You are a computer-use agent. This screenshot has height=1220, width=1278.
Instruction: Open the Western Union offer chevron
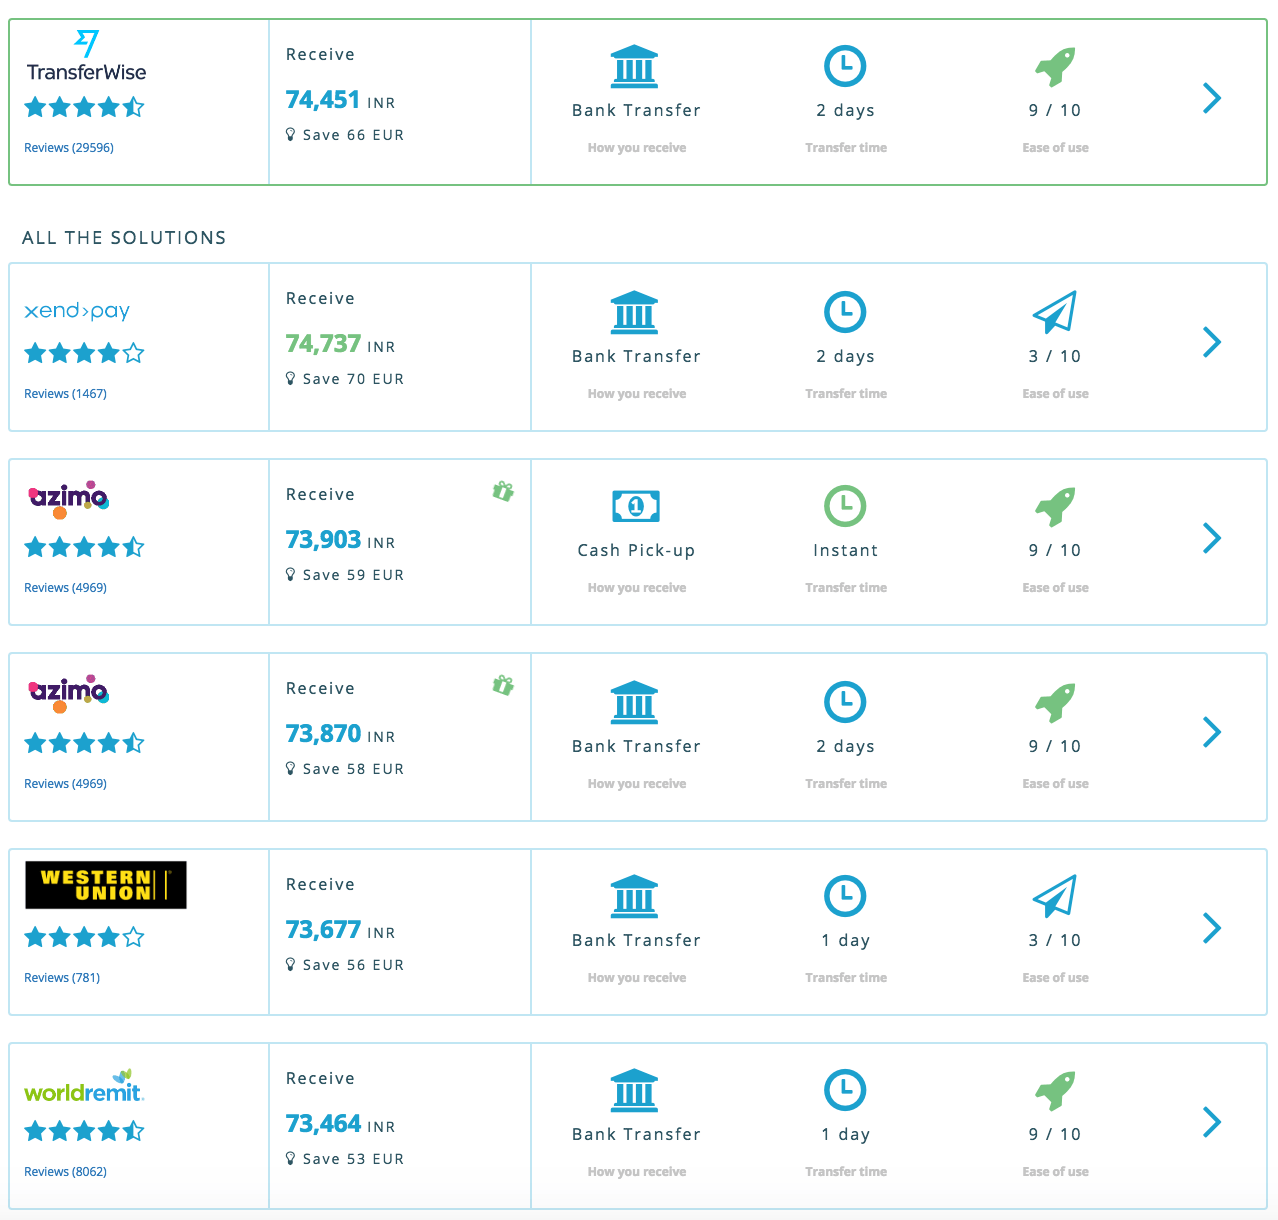(1212, 928)
